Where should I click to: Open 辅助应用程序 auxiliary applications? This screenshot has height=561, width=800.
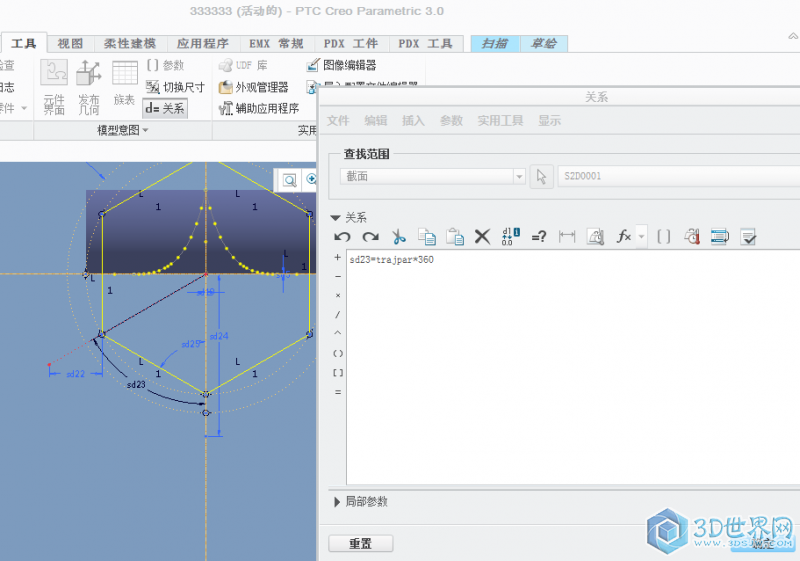[259, 108]
